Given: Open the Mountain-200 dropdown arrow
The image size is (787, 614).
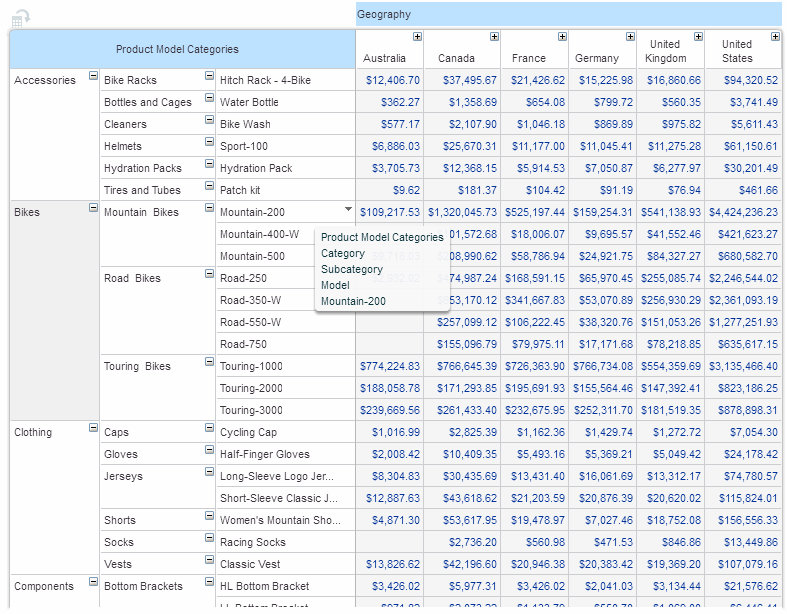Looking at the screenshot, I should 348,210.
